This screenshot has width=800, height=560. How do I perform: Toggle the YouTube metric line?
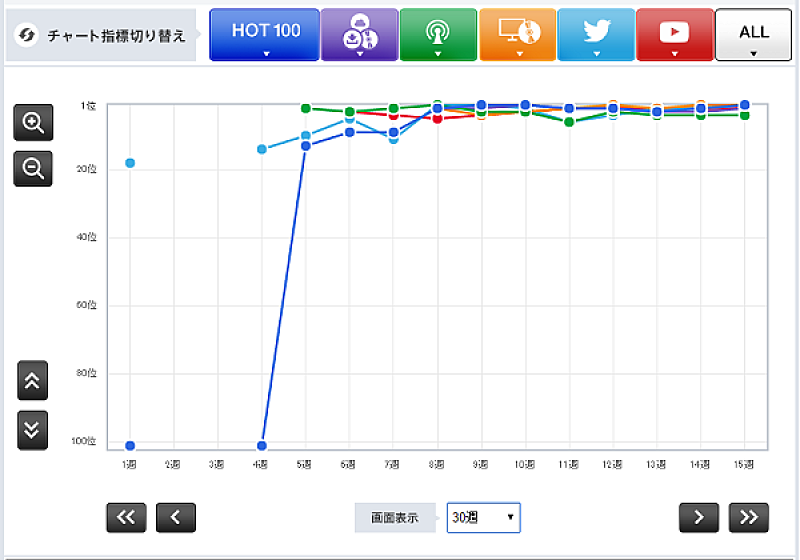675,35
